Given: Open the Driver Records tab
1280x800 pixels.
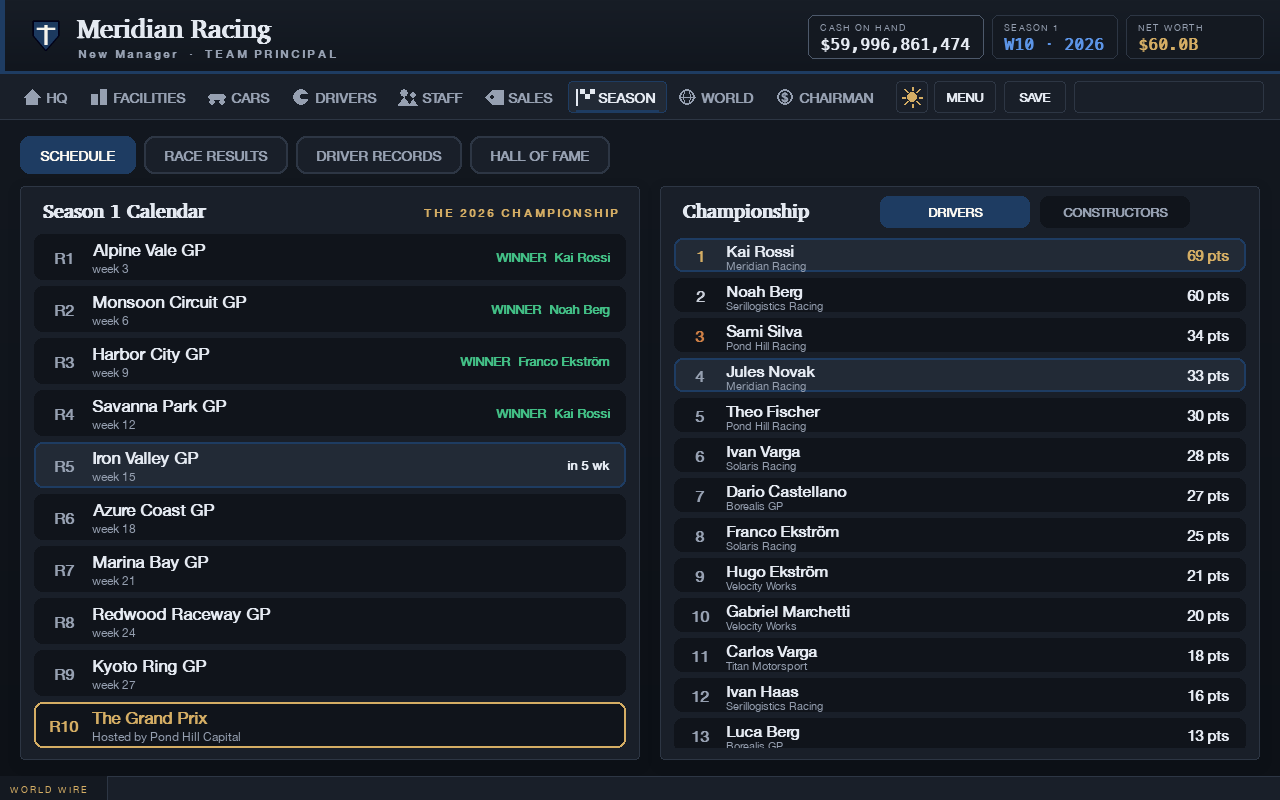Looking at the screenshot, I should (x=379, y=155).
